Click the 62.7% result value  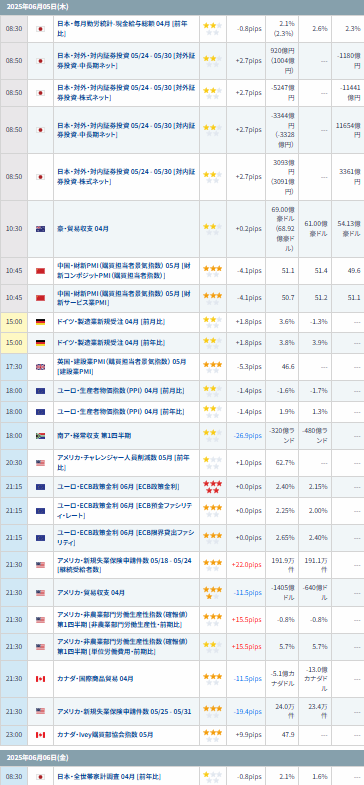pos(286,463)
